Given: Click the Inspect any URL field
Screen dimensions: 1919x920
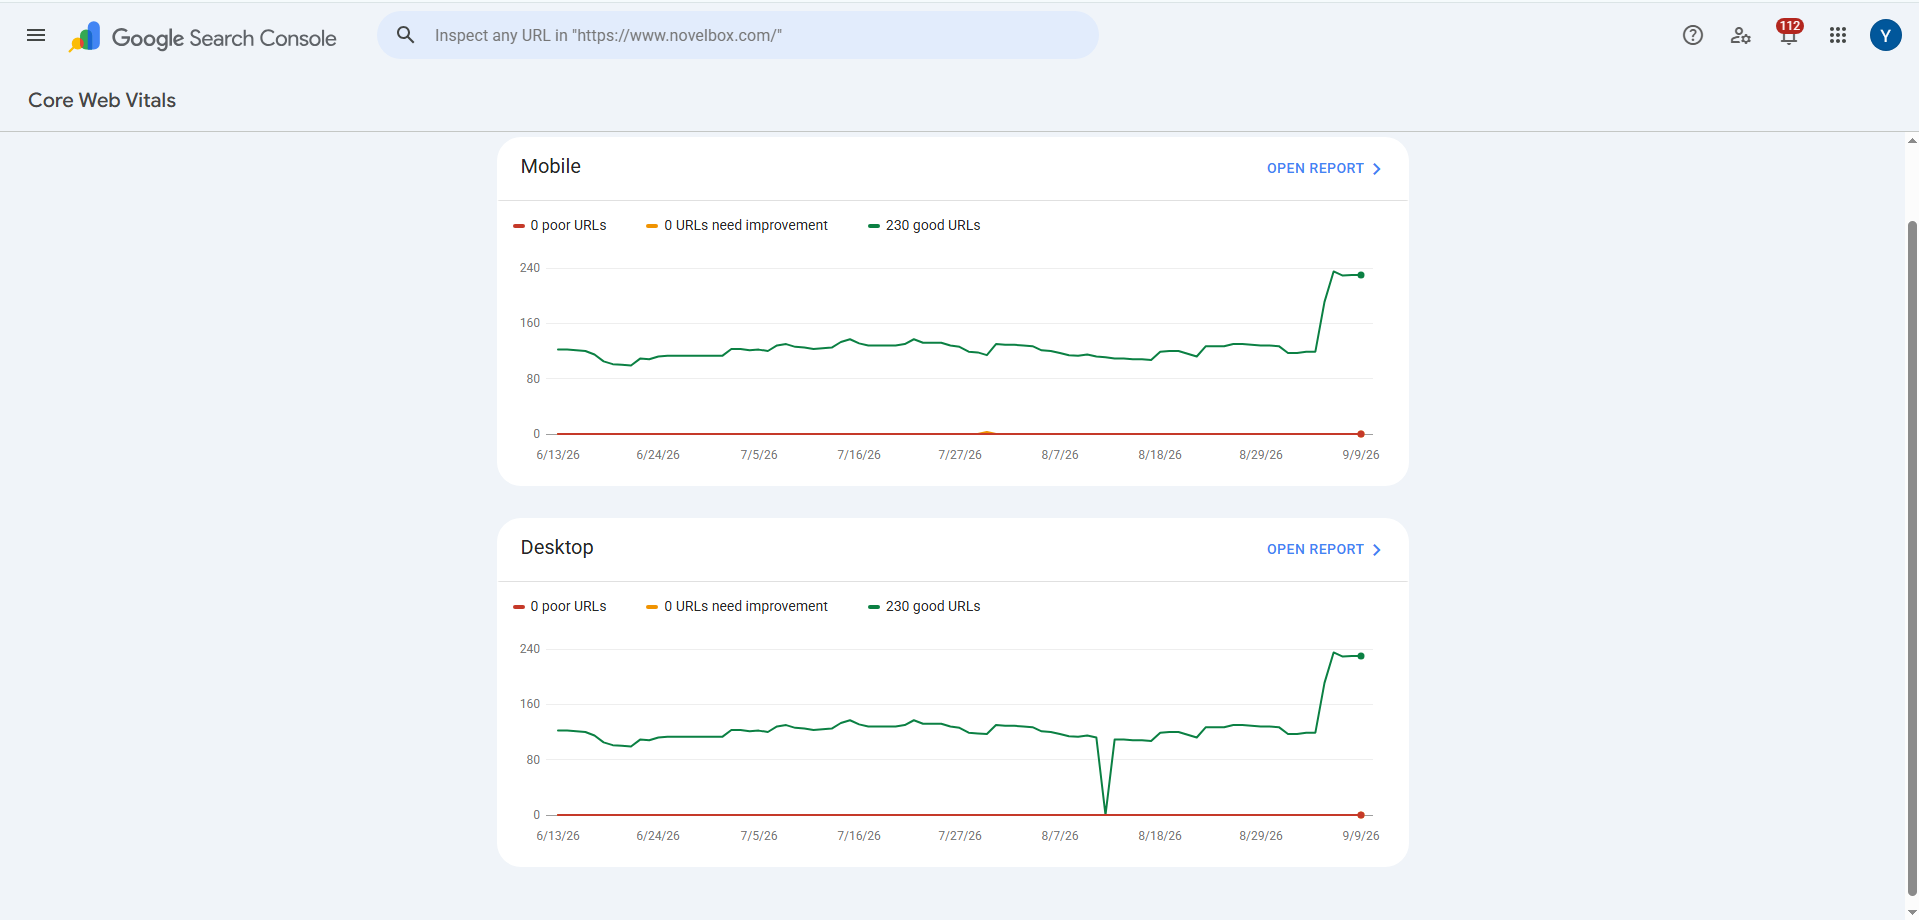Looking at the screenshot, I should 738,35.
